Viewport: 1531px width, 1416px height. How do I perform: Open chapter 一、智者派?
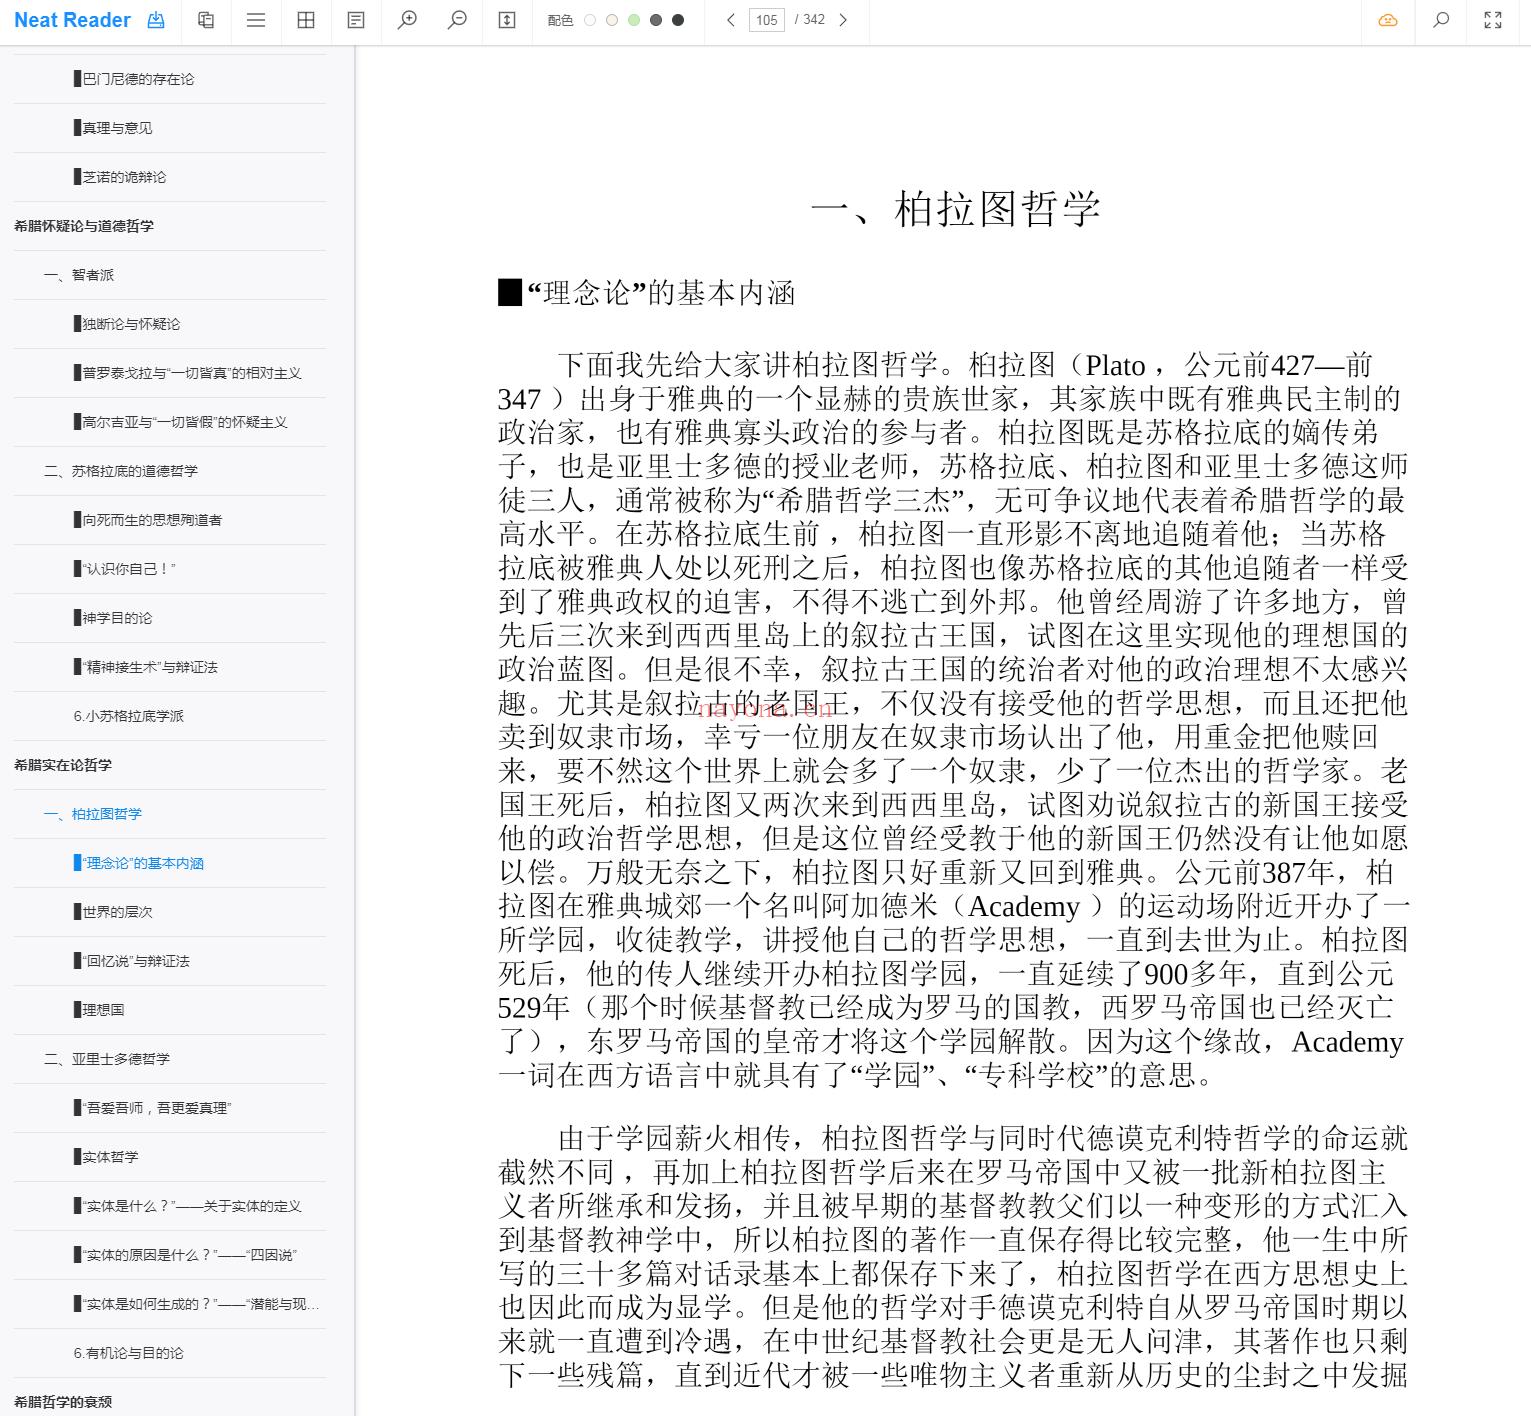pos(79,275)
